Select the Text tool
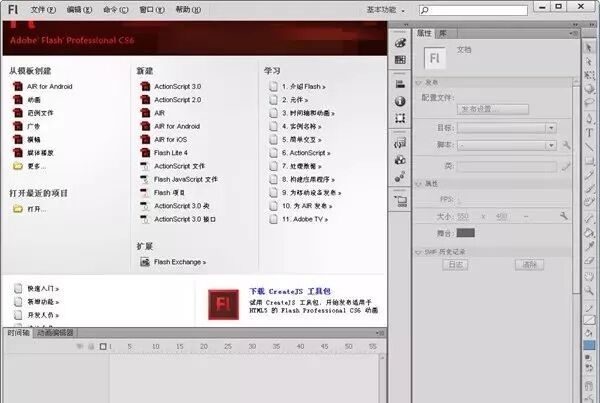600x403 pixels. click(x=589, y=133)
